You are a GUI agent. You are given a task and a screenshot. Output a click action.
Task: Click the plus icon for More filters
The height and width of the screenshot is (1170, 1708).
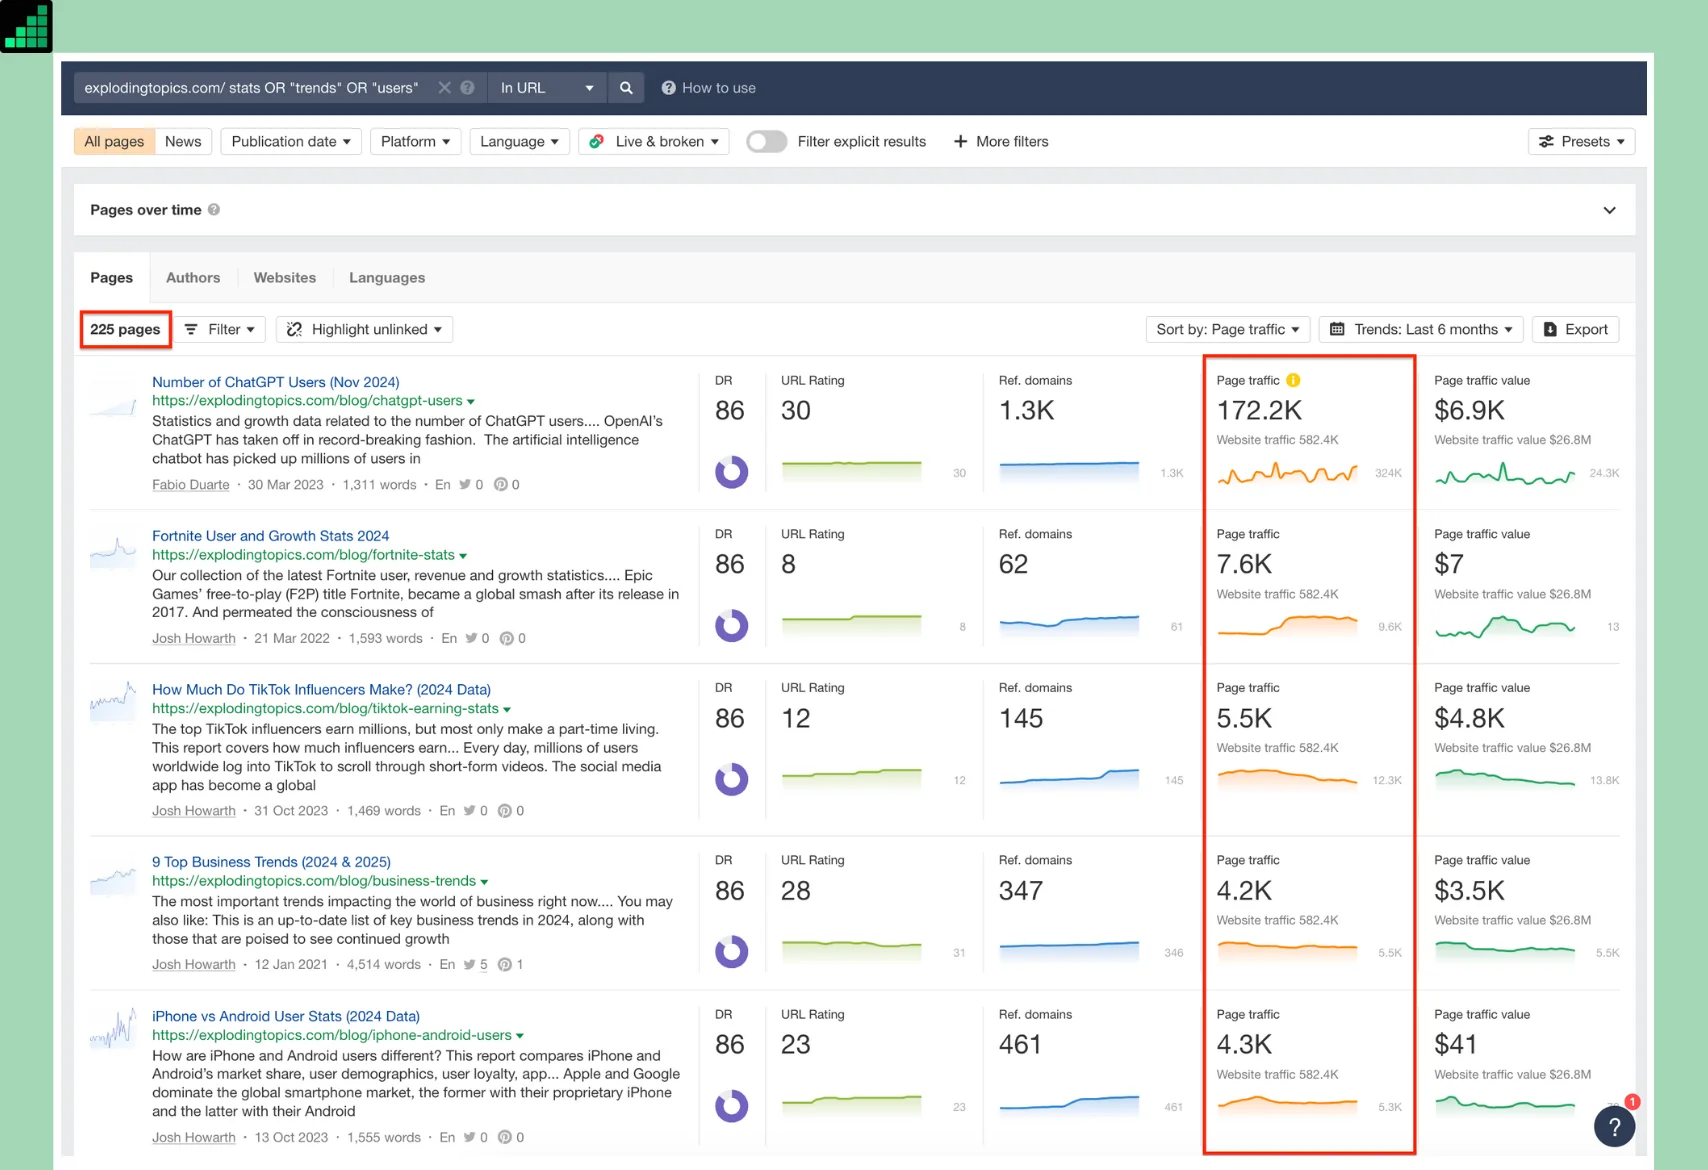pos(960,142)
